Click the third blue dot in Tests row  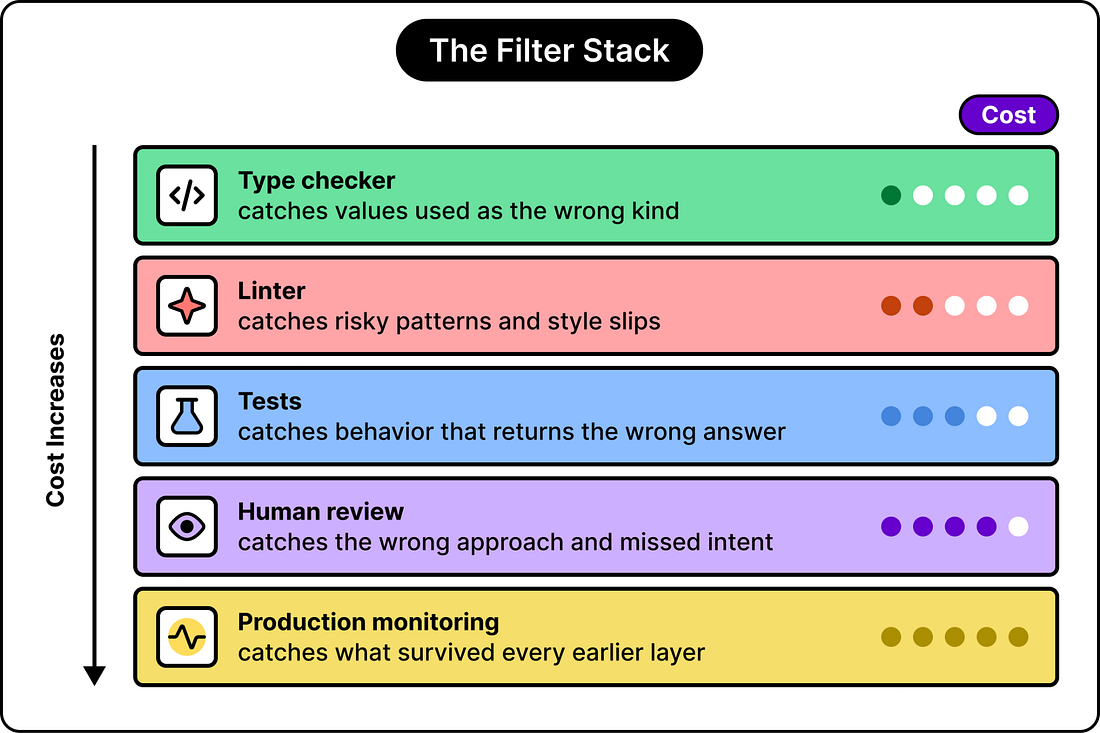pos(955,416)
